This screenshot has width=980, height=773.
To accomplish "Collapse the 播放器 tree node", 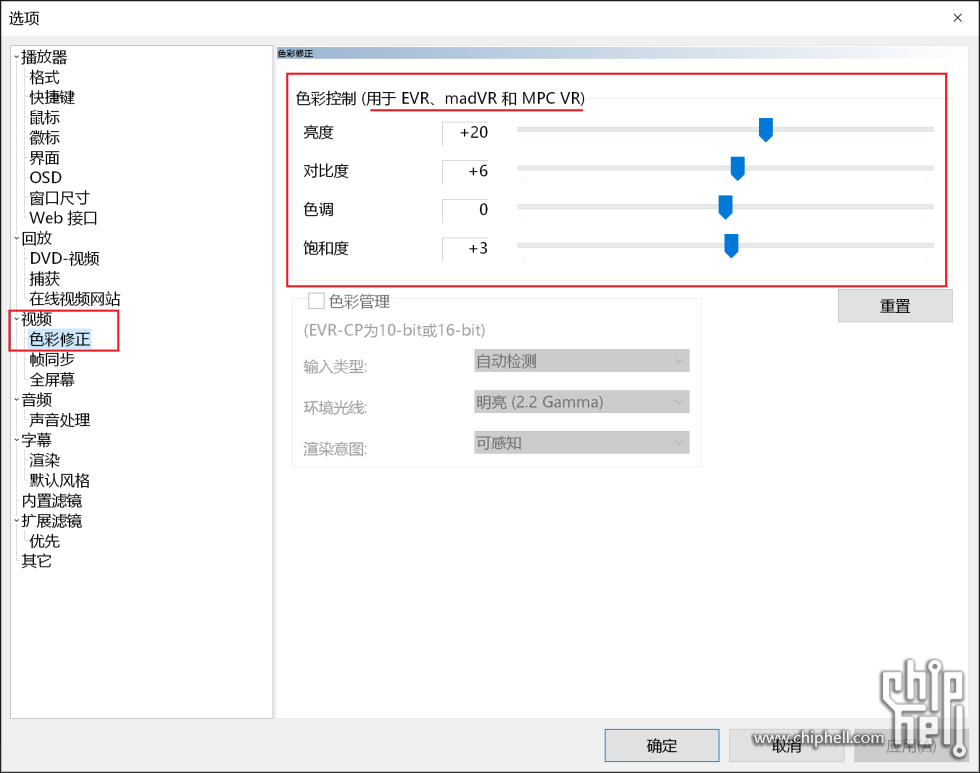I will click(x=17, y=58).
